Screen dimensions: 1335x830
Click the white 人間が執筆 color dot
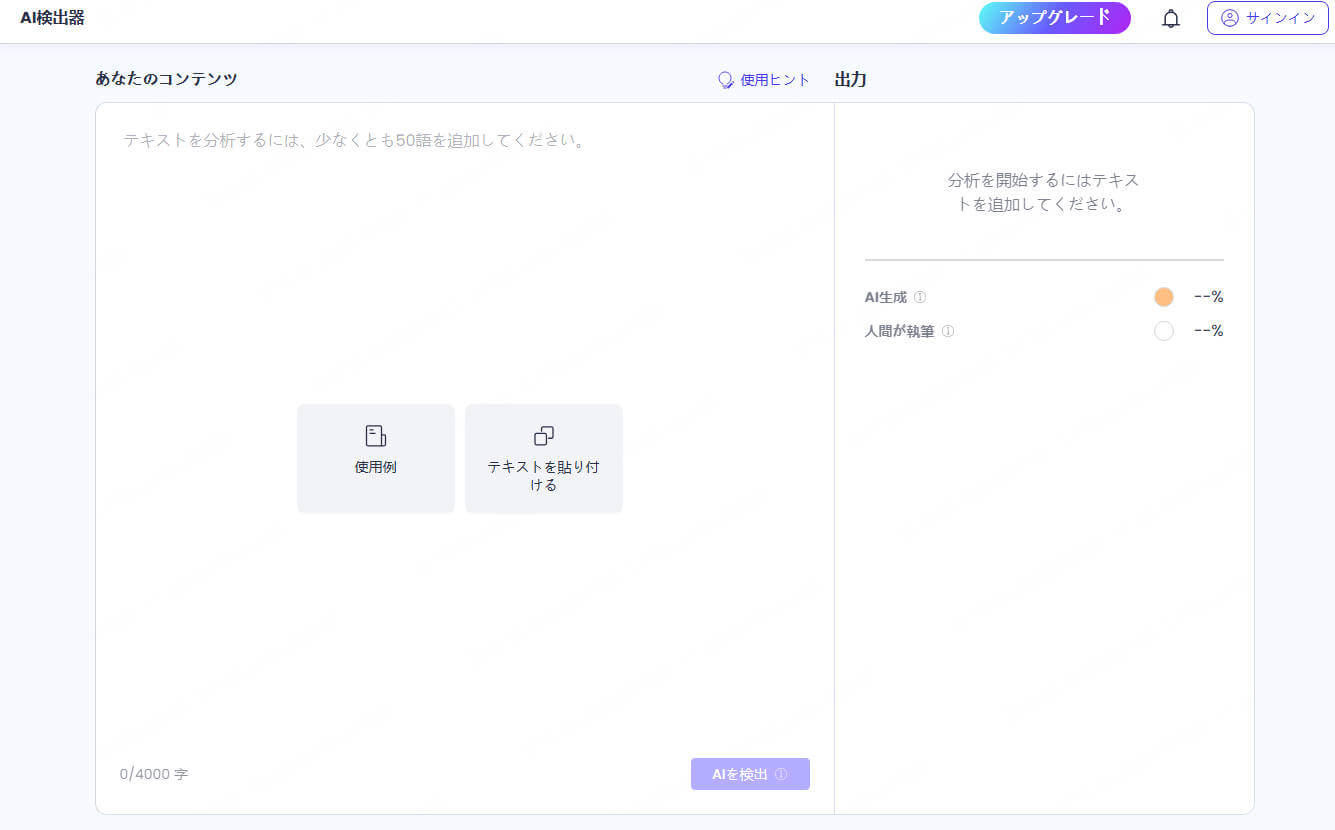pos(1163,331)
